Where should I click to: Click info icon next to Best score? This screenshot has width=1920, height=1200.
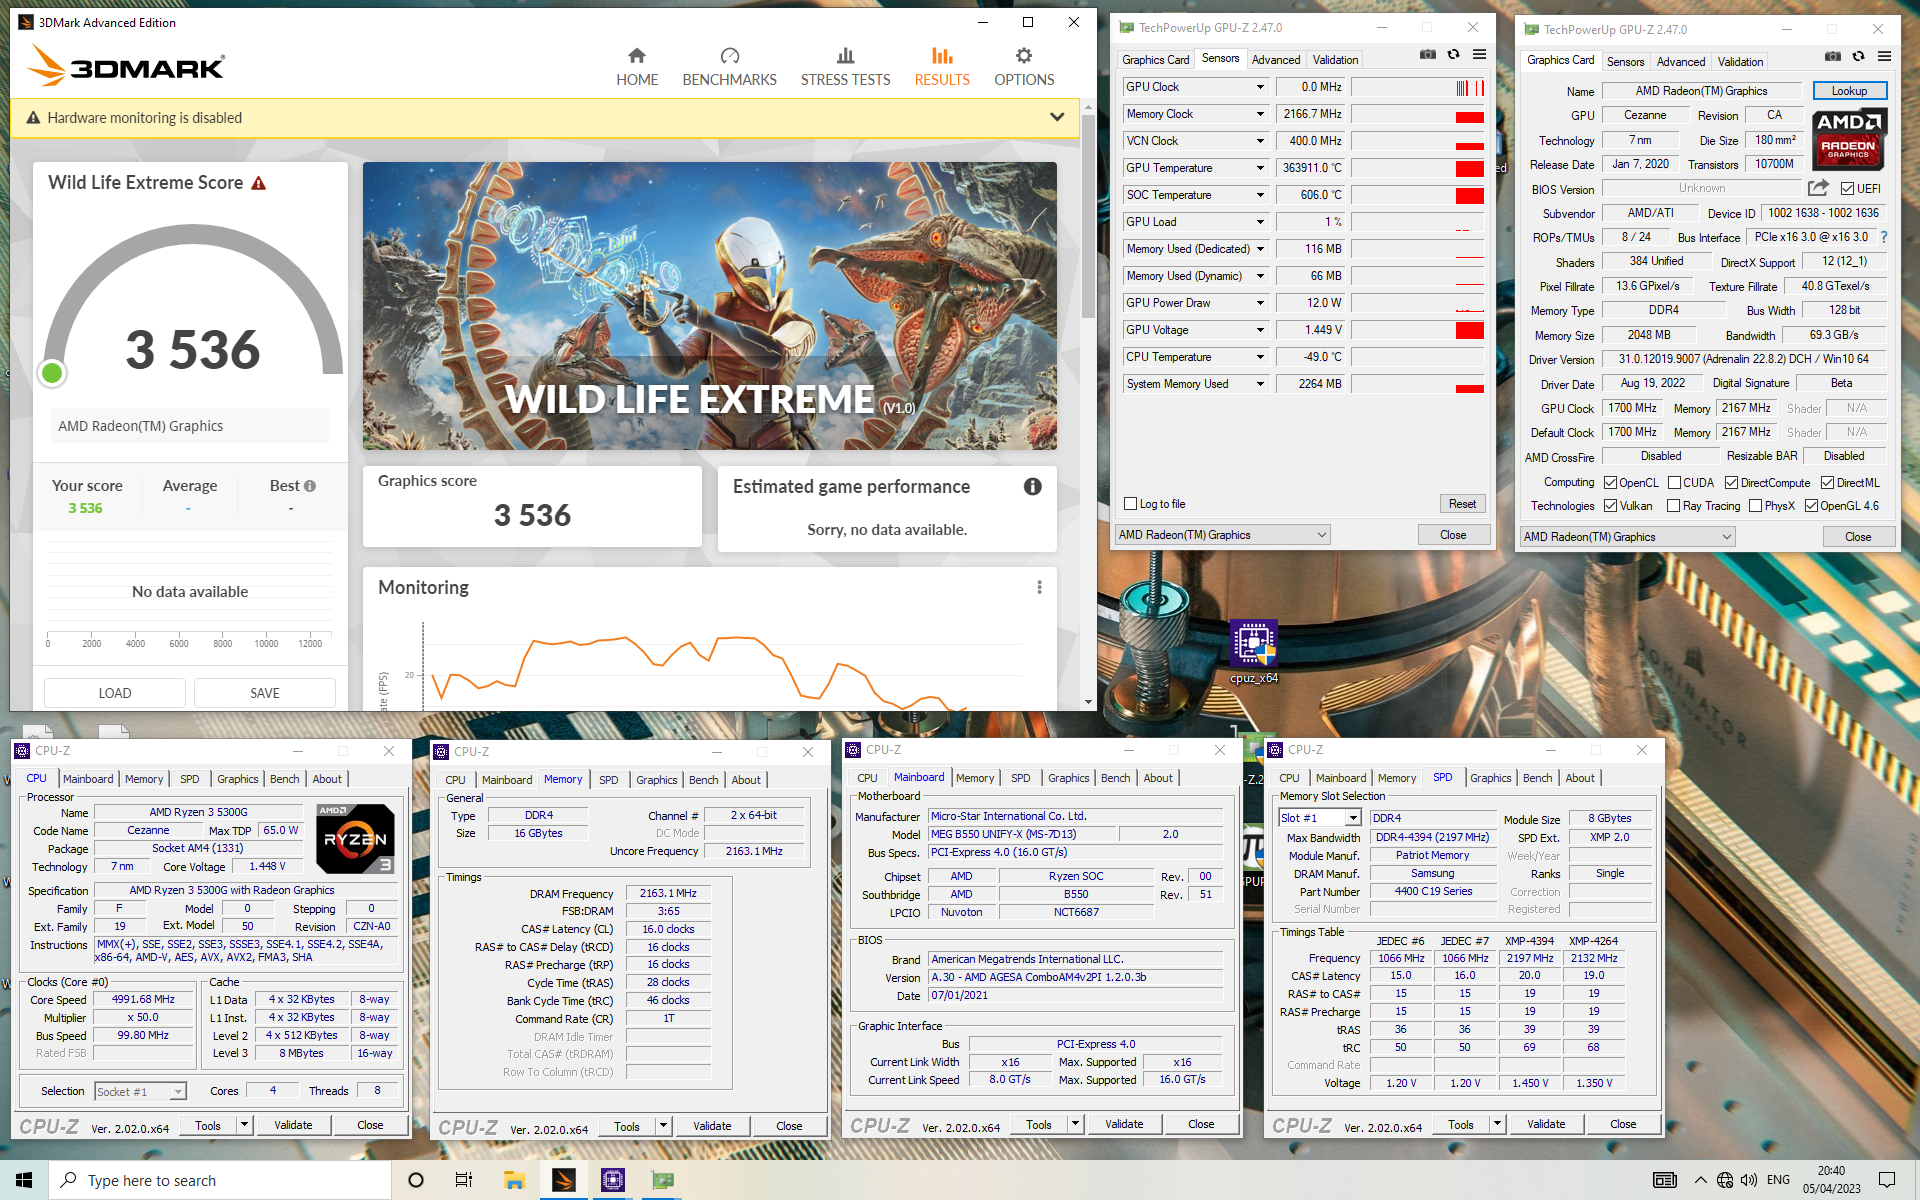310,486
